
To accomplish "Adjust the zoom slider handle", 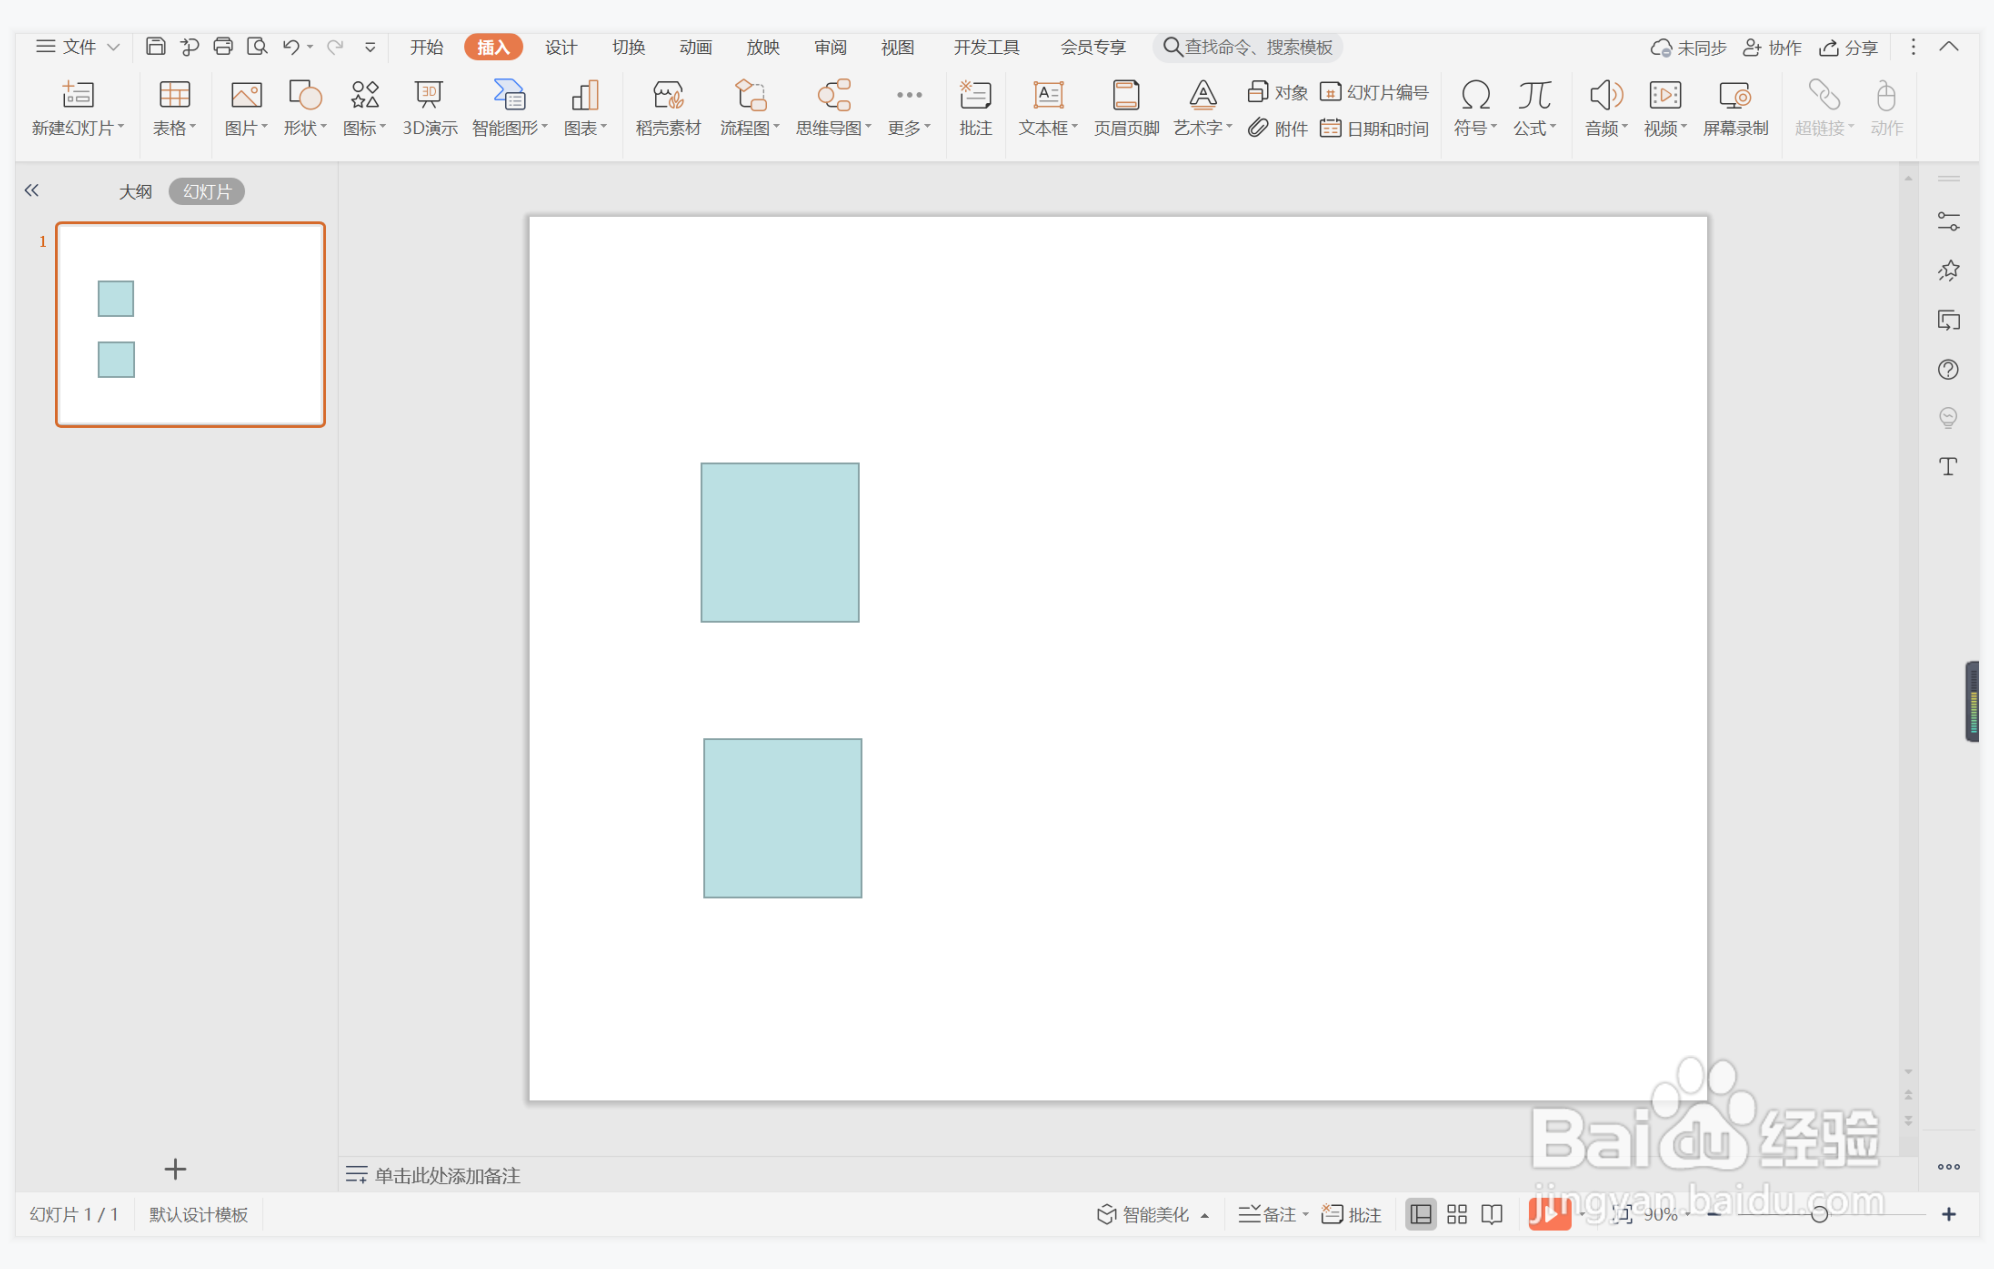I will click(1819, 1214).
